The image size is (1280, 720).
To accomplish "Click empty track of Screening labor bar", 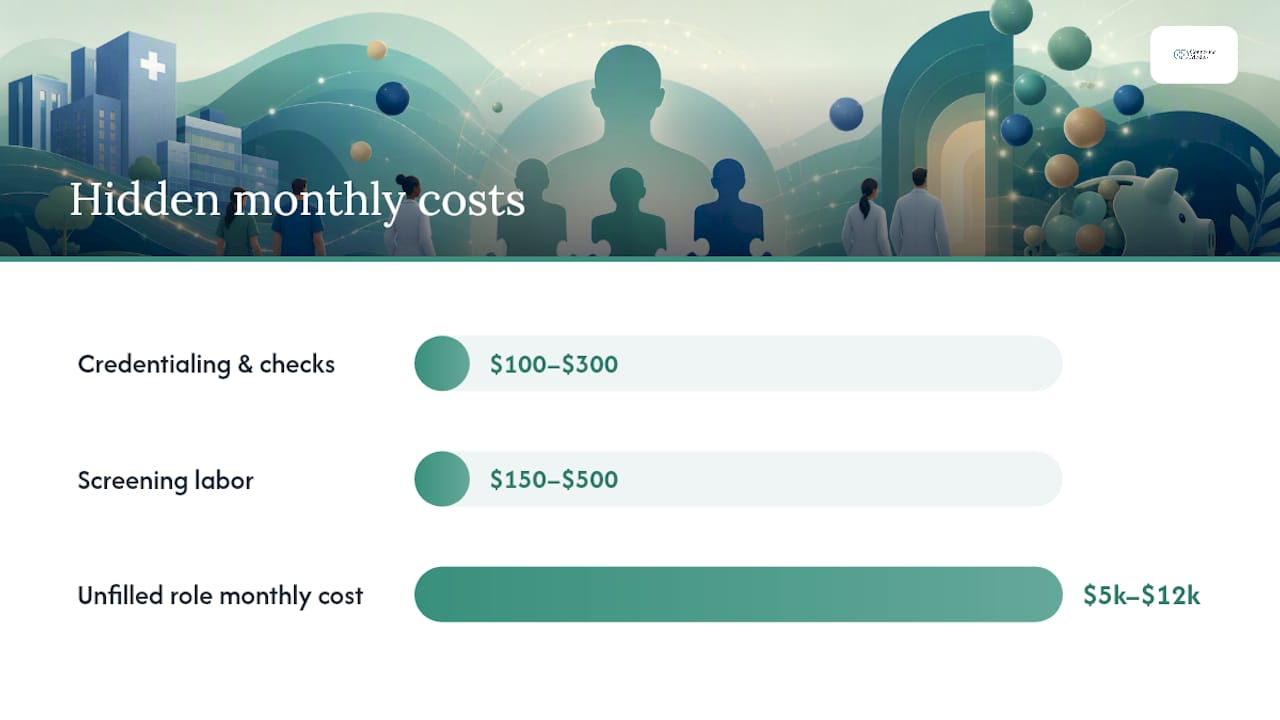I will click(840, 479).
